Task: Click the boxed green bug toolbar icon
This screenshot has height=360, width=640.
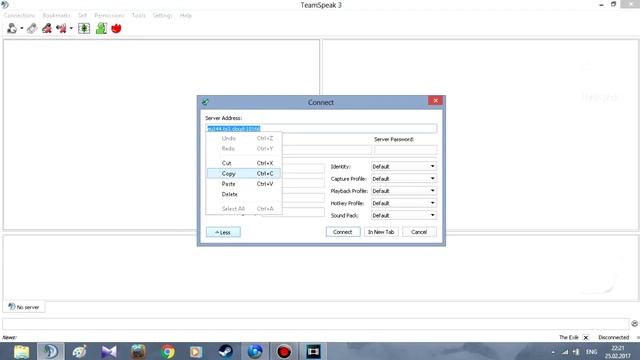Action: [84, 28]
